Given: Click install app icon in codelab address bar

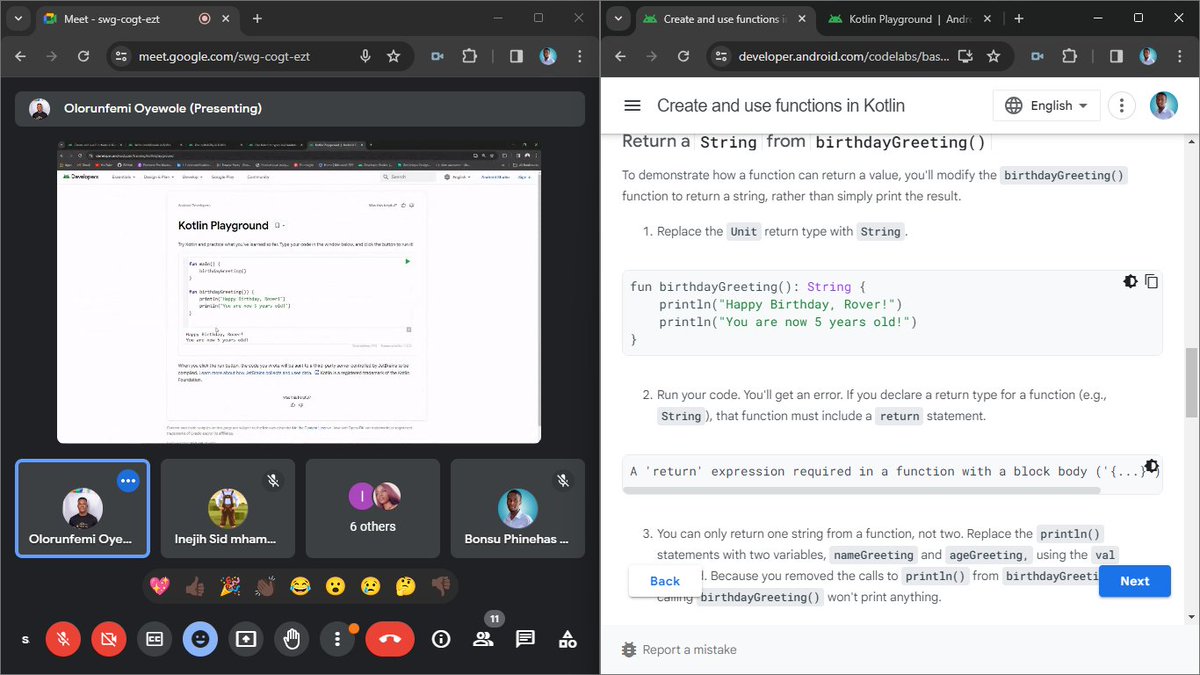Looking at the screenshot, I should tap(966, 56).
